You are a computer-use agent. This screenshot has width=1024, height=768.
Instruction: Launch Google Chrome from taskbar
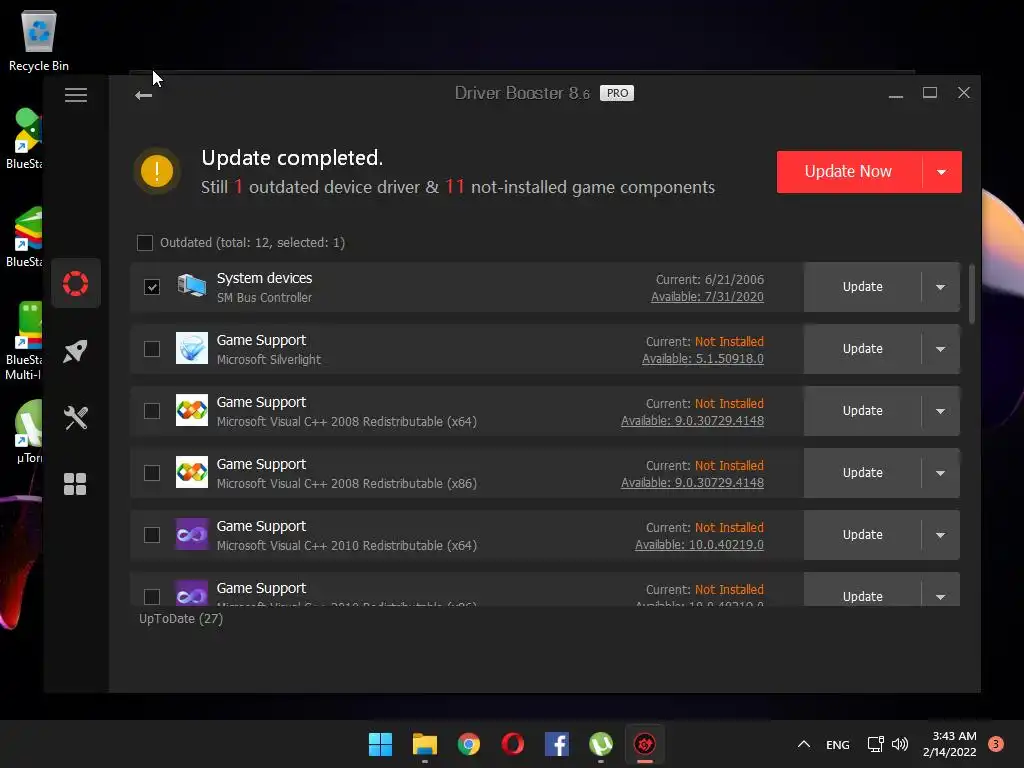click(x=469, y=744)
